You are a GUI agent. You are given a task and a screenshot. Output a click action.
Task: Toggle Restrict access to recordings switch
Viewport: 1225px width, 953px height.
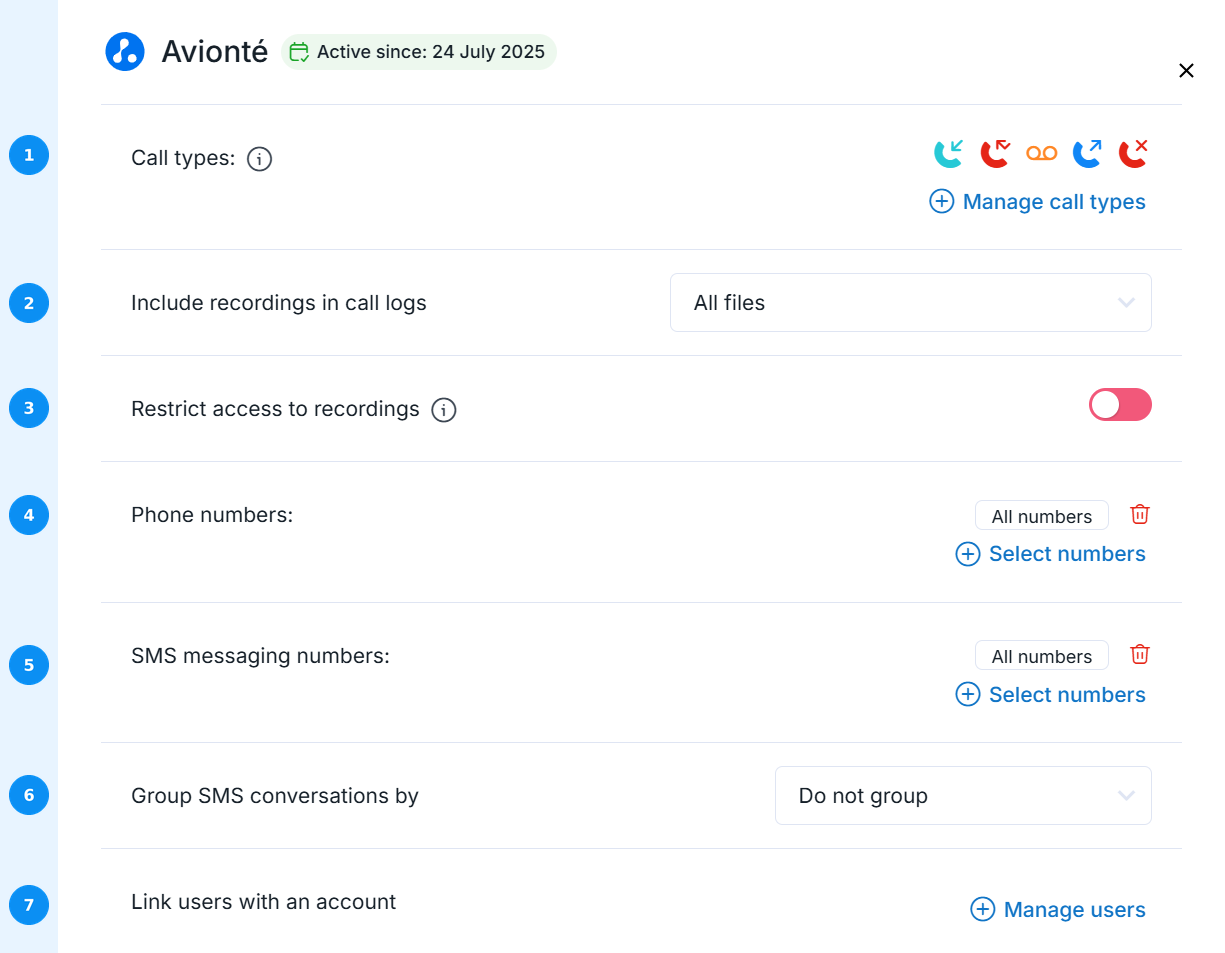click(x=1120, y=405)
